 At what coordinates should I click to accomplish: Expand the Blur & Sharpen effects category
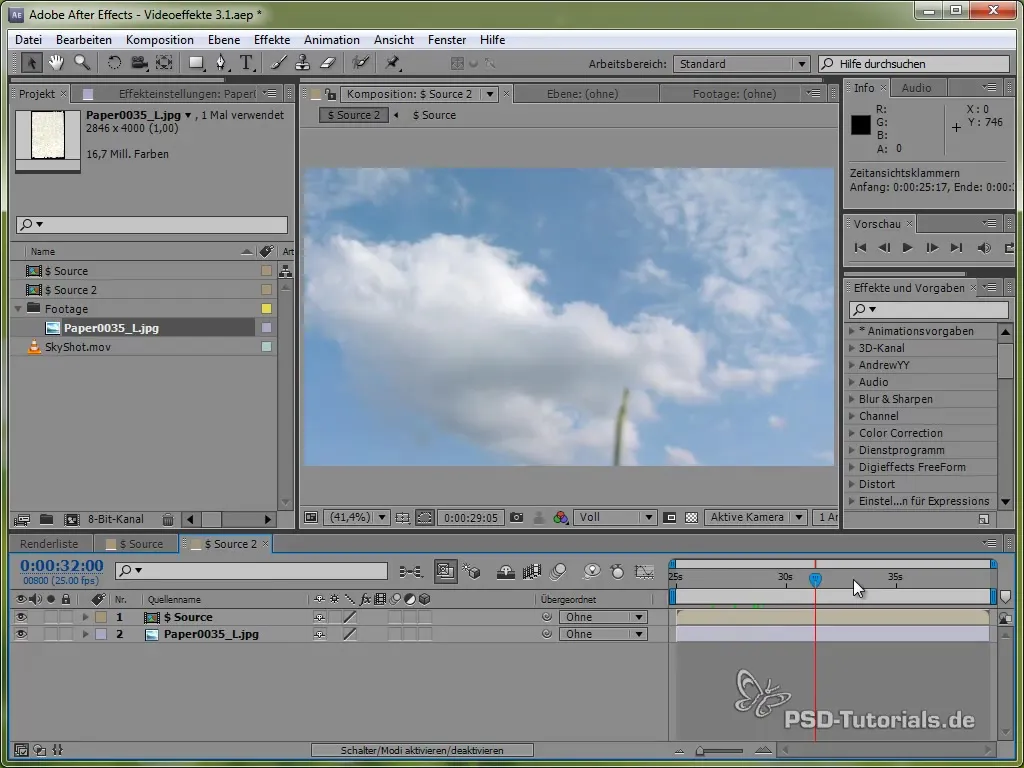click(852, 399)
